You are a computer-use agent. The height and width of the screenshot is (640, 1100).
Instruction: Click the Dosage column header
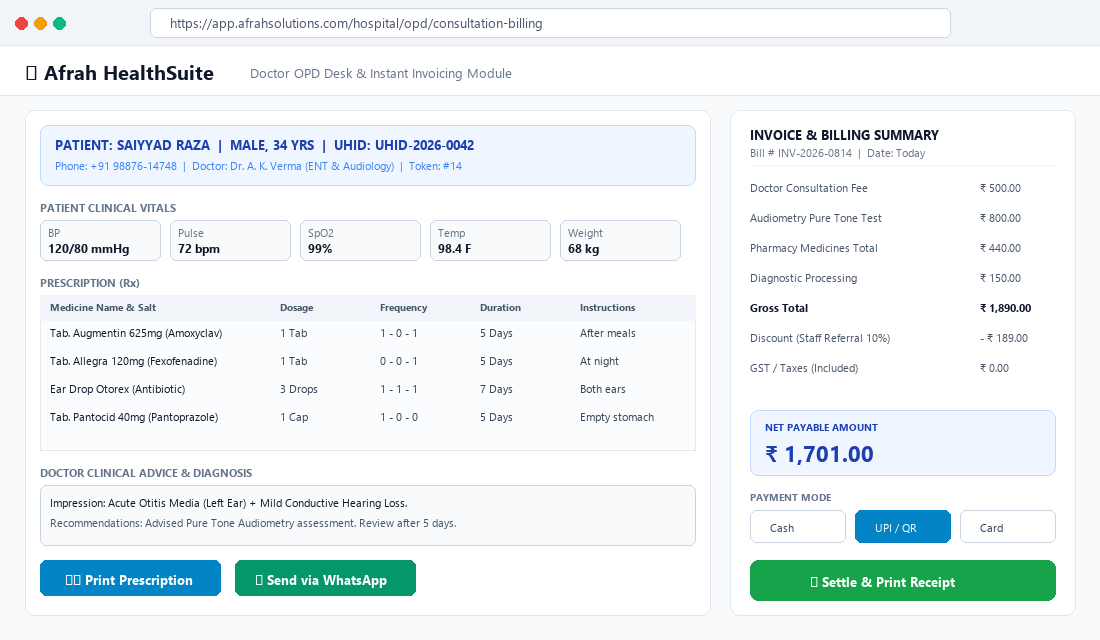coord(297,307)
